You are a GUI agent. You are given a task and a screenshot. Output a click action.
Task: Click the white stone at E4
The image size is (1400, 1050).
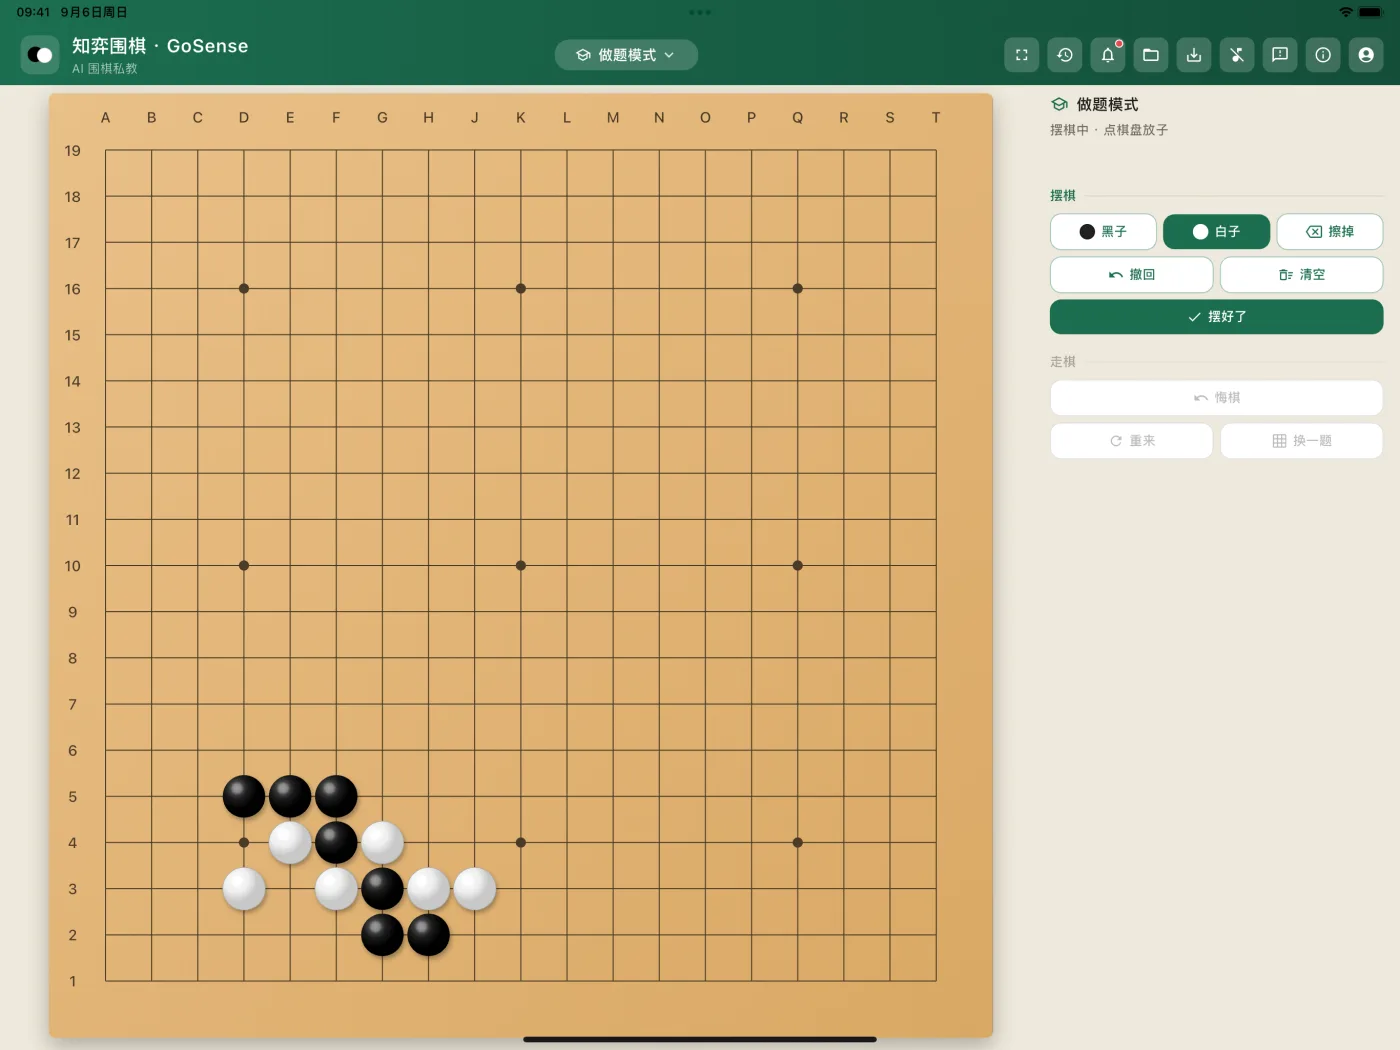click(x=290, y=843)
